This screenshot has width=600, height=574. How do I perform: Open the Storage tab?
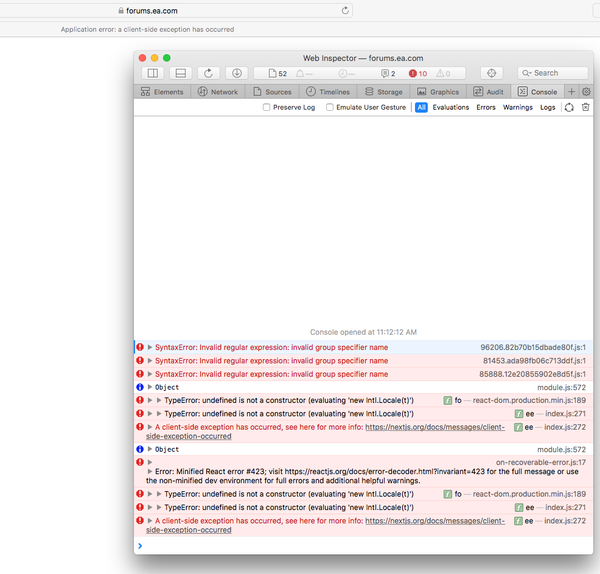(x=383, y=92)
